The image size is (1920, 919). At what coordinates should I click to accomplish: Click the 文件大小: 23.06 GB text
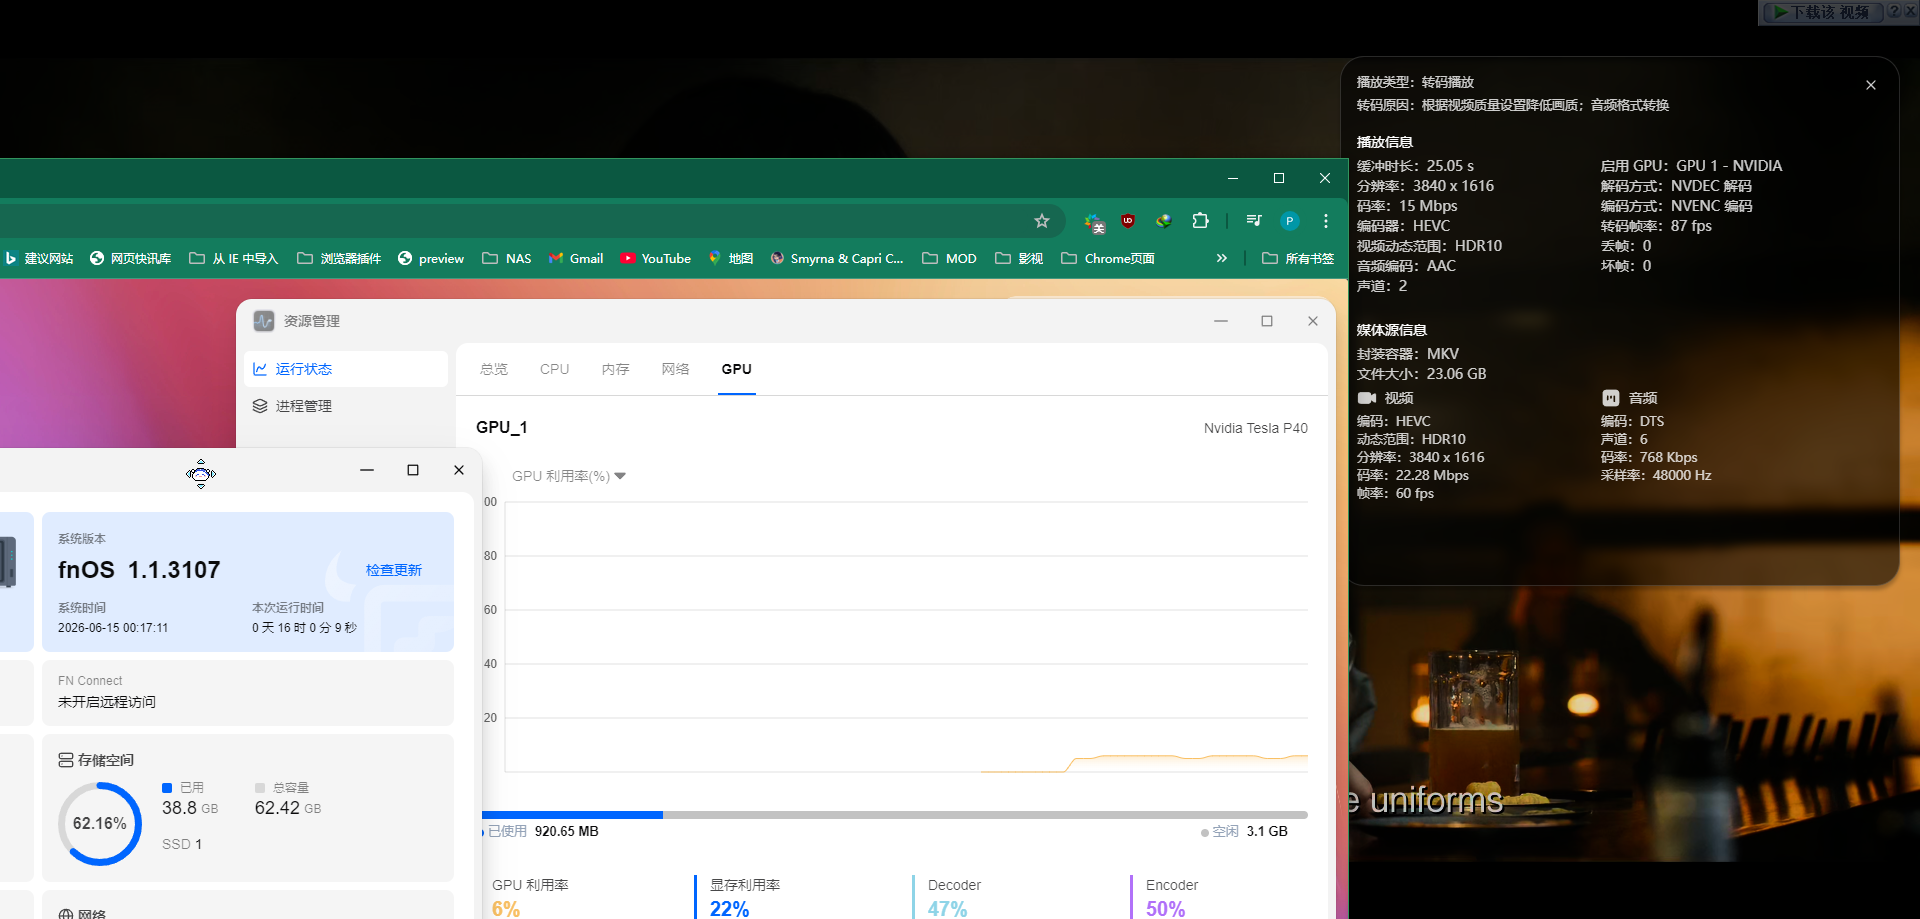pos(1421,374)
